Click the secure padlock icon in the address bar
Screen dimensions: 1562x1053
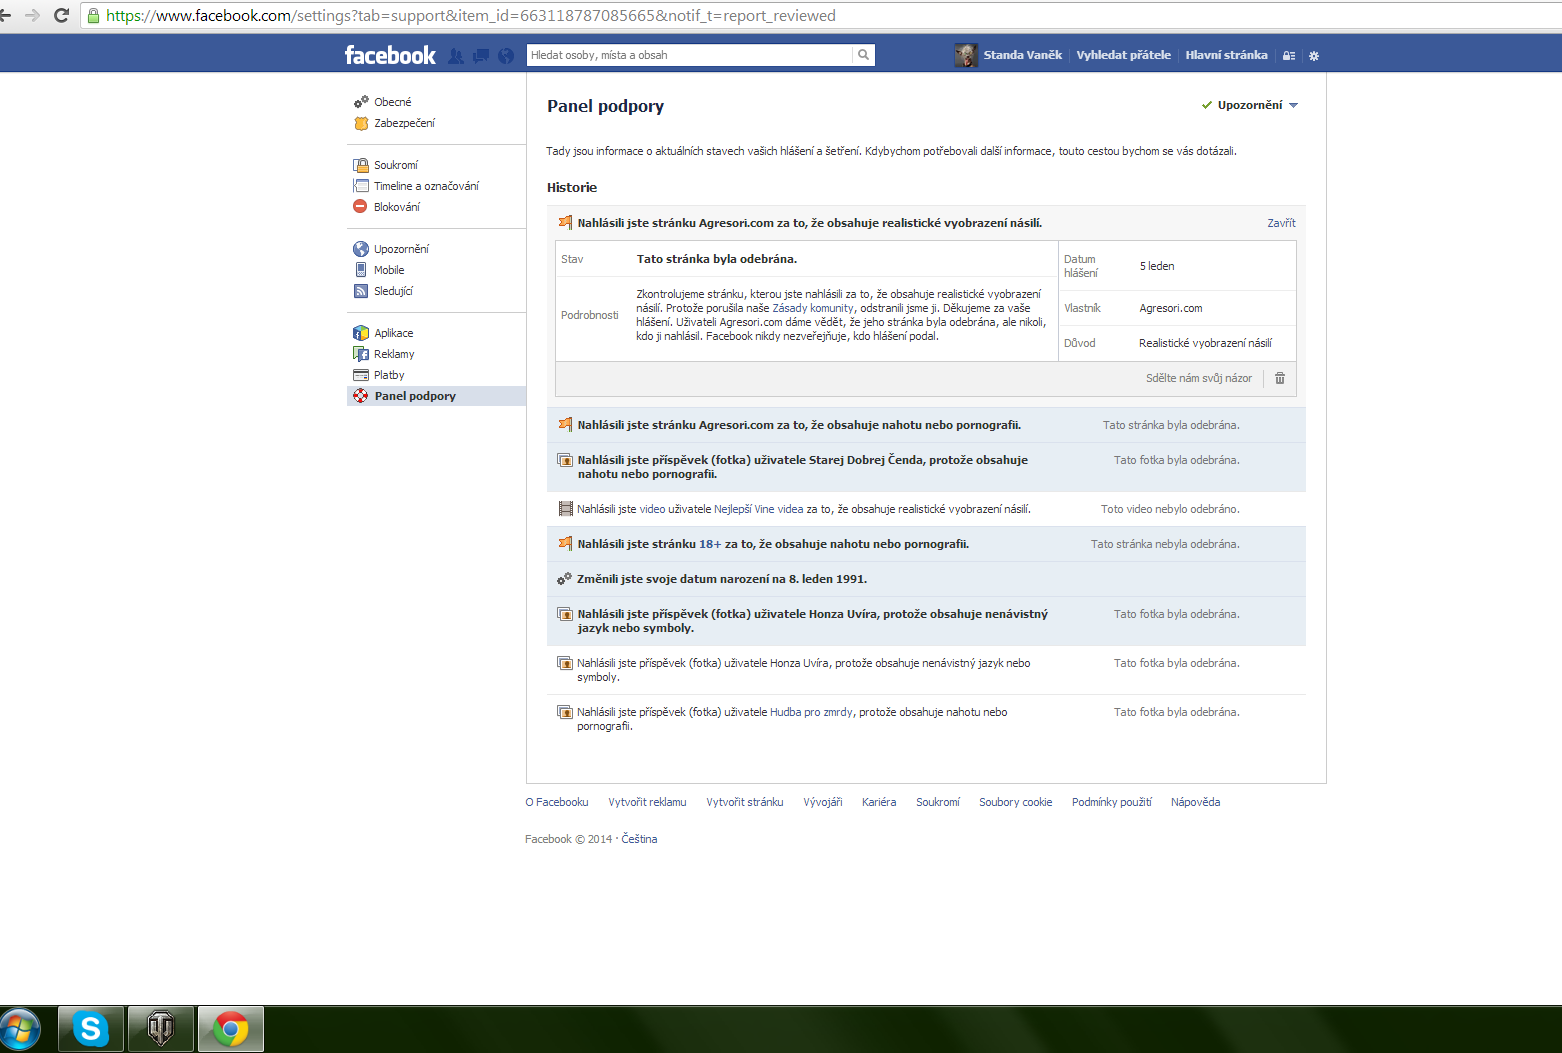(x=94, y=16)
